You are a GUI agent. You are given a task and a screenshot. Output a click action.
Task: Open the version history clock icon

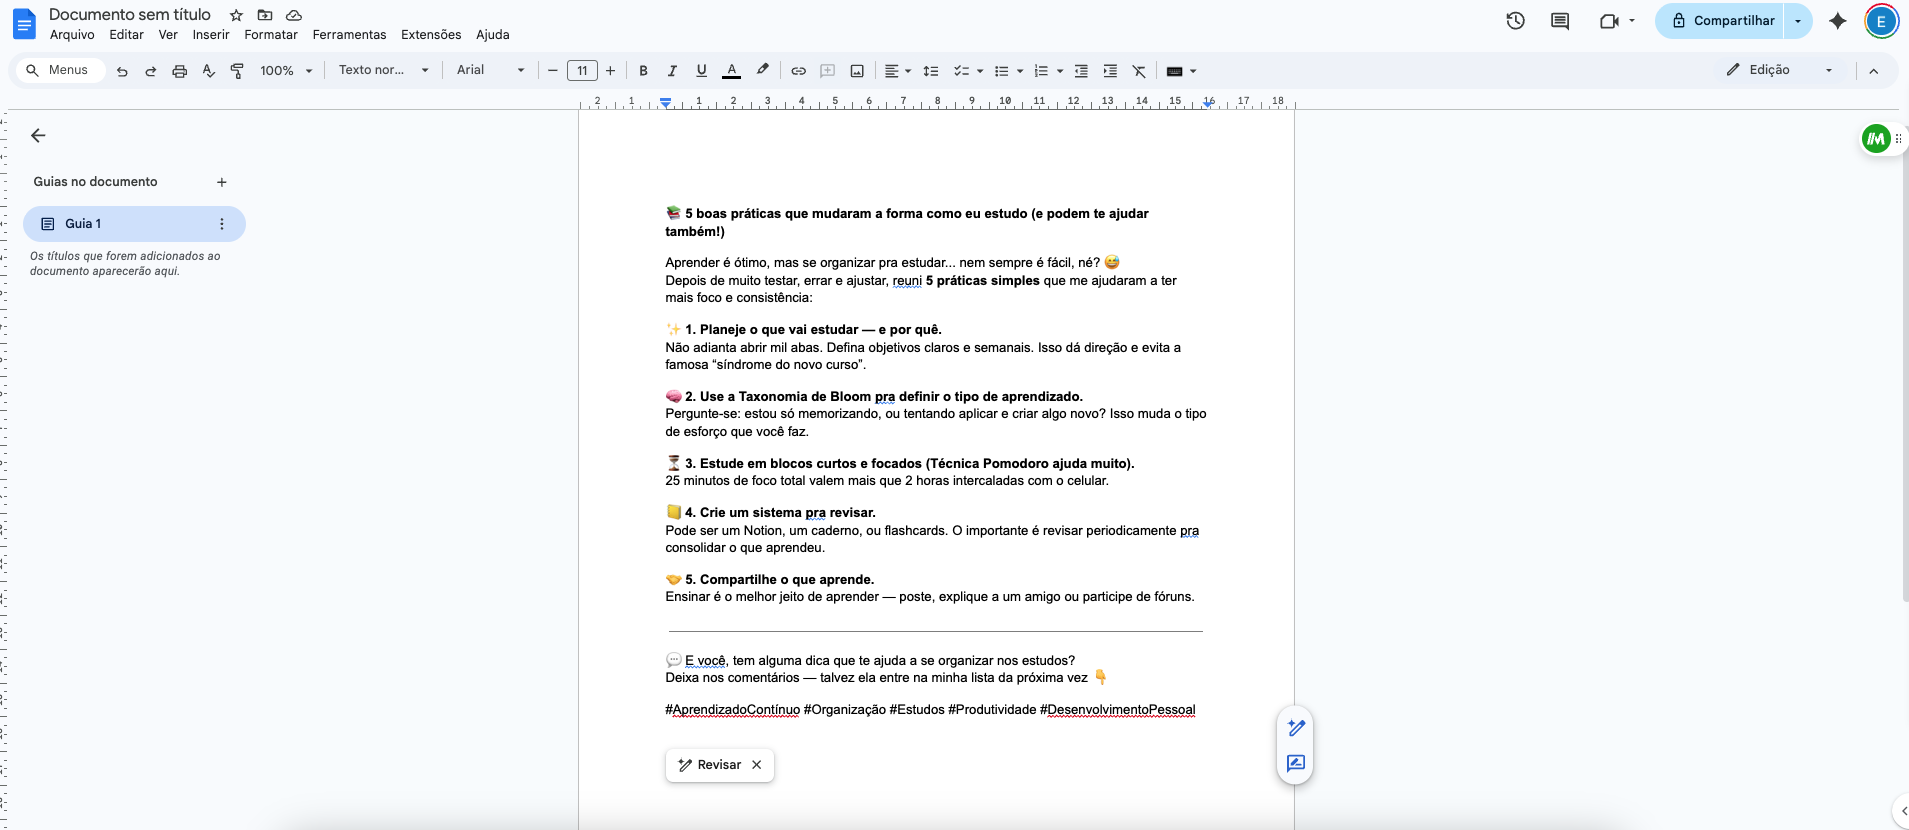pos(1516,21)
